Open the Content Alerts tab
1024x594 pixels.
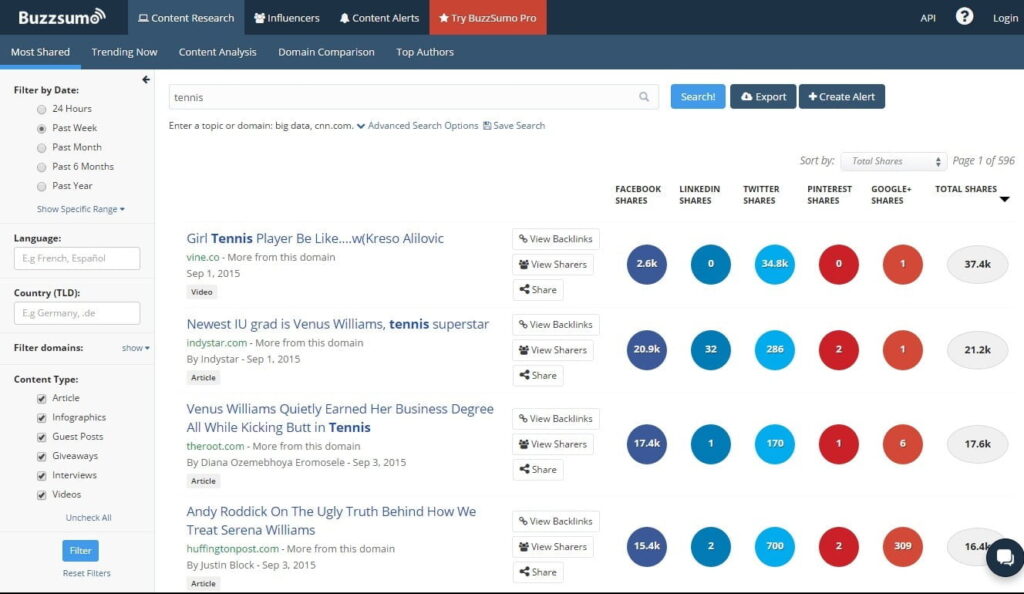click(x=379, y=18)
